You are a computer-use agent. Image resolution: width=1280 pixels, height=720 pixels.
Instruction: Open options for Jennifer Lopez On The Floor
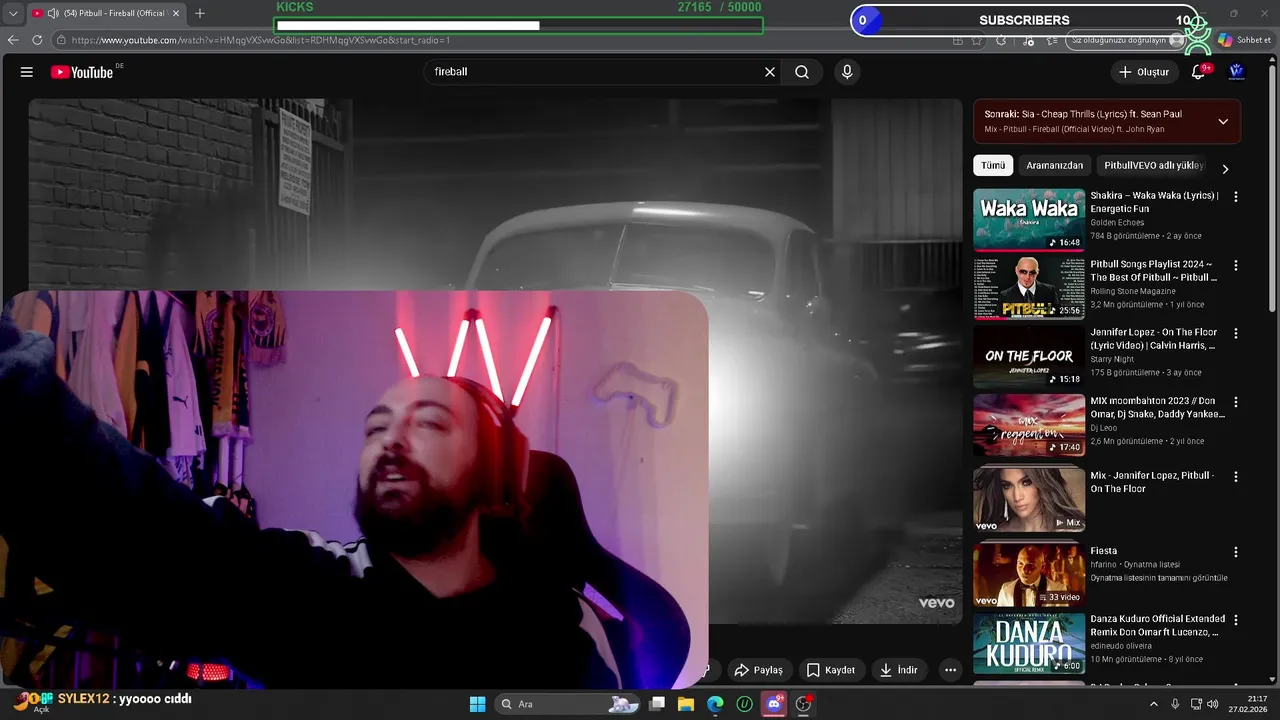pyautogui.click(x=1236, y=333)
